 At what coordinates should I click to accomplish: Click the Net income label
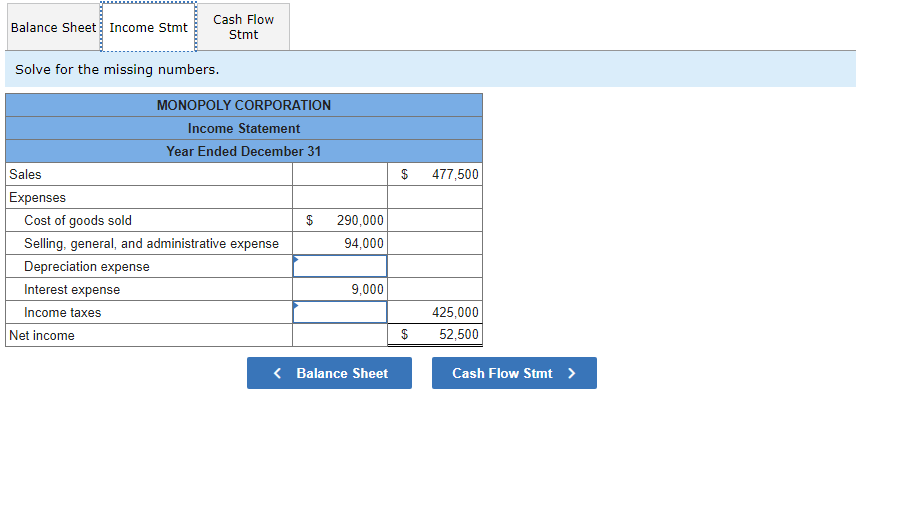[42, 335]
